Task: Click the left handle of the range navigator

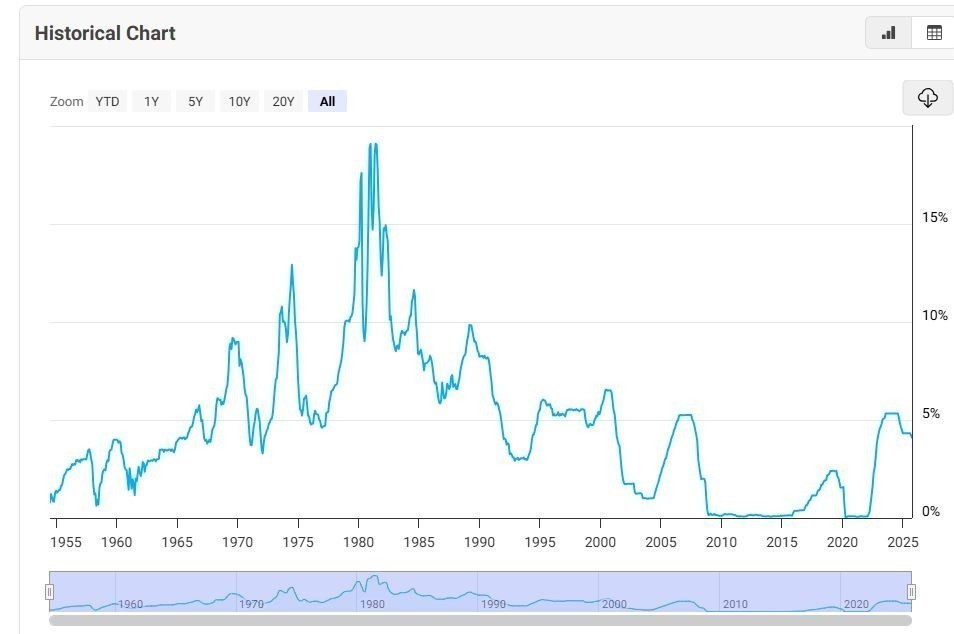Action: (x=49, y=592)
